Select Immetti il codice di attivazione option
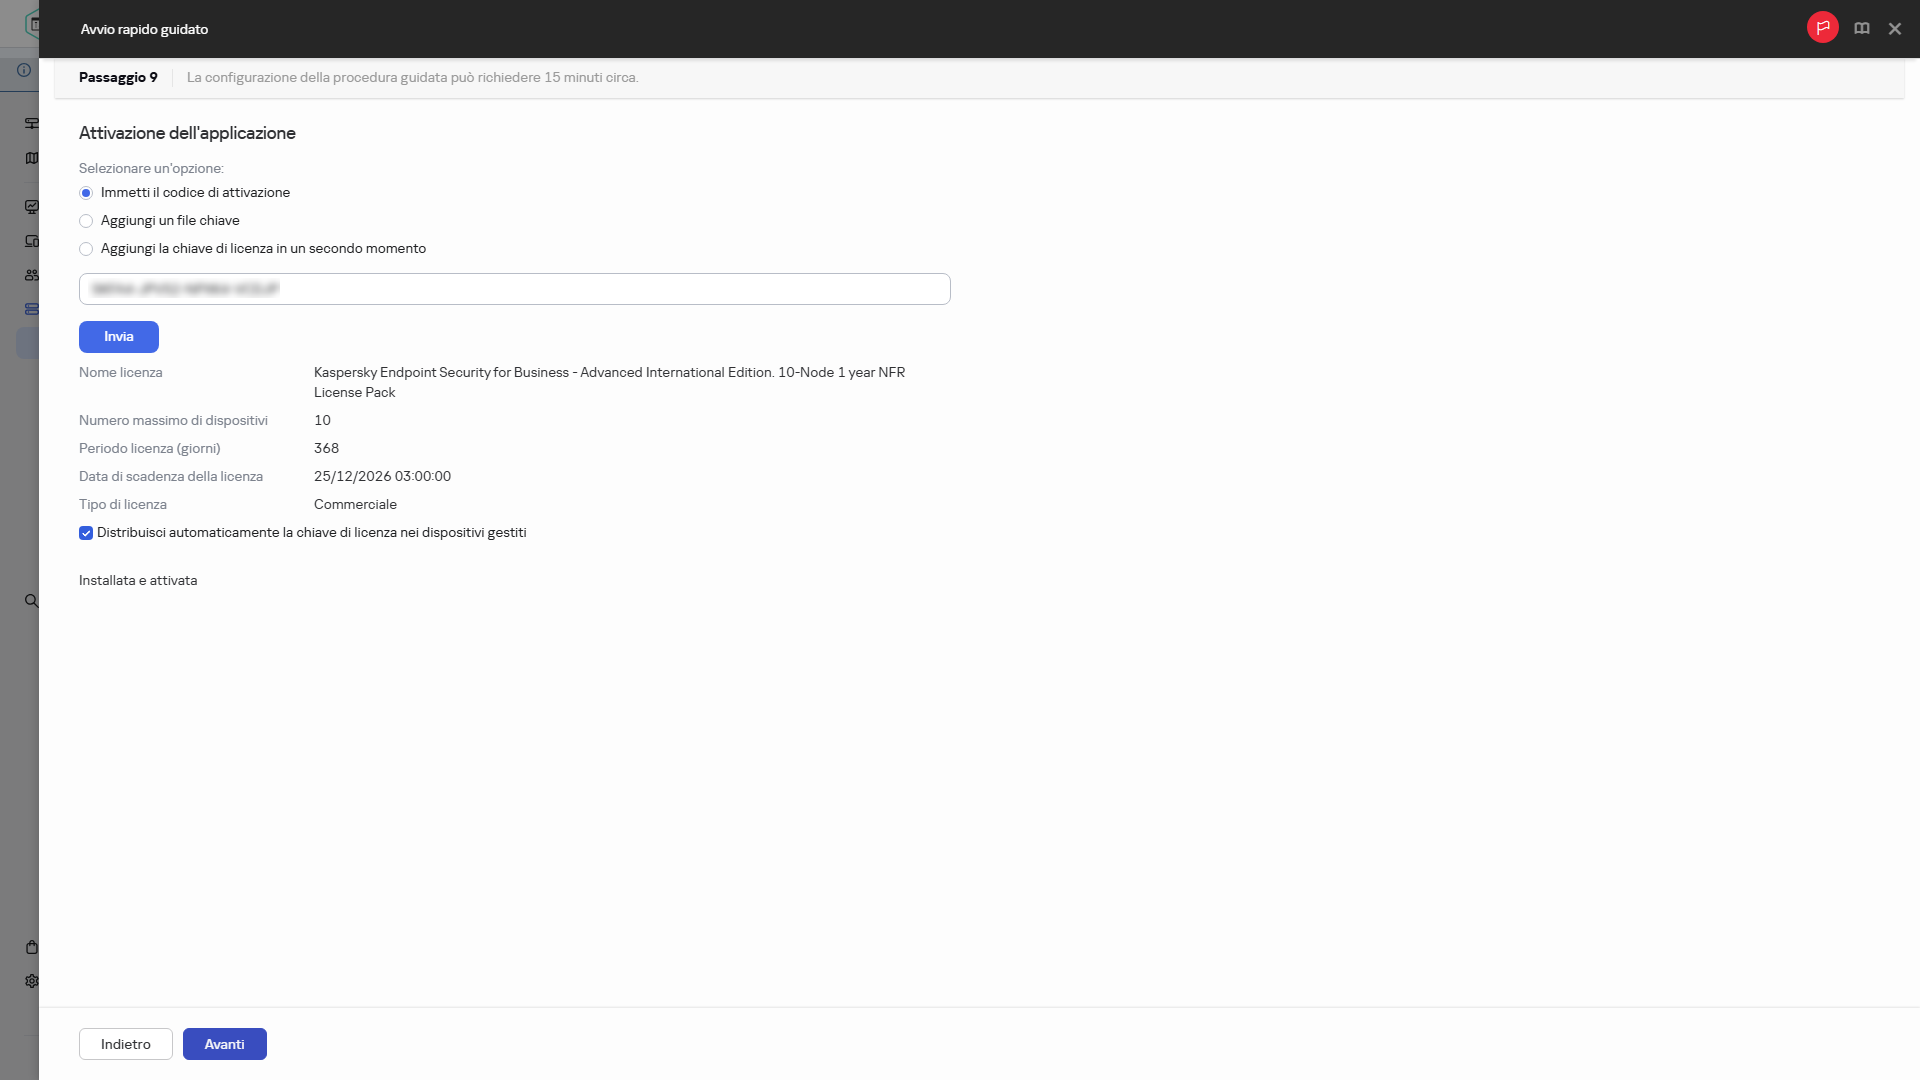The width and height of the screenshot is (1920, 1080). click(86, 193)
